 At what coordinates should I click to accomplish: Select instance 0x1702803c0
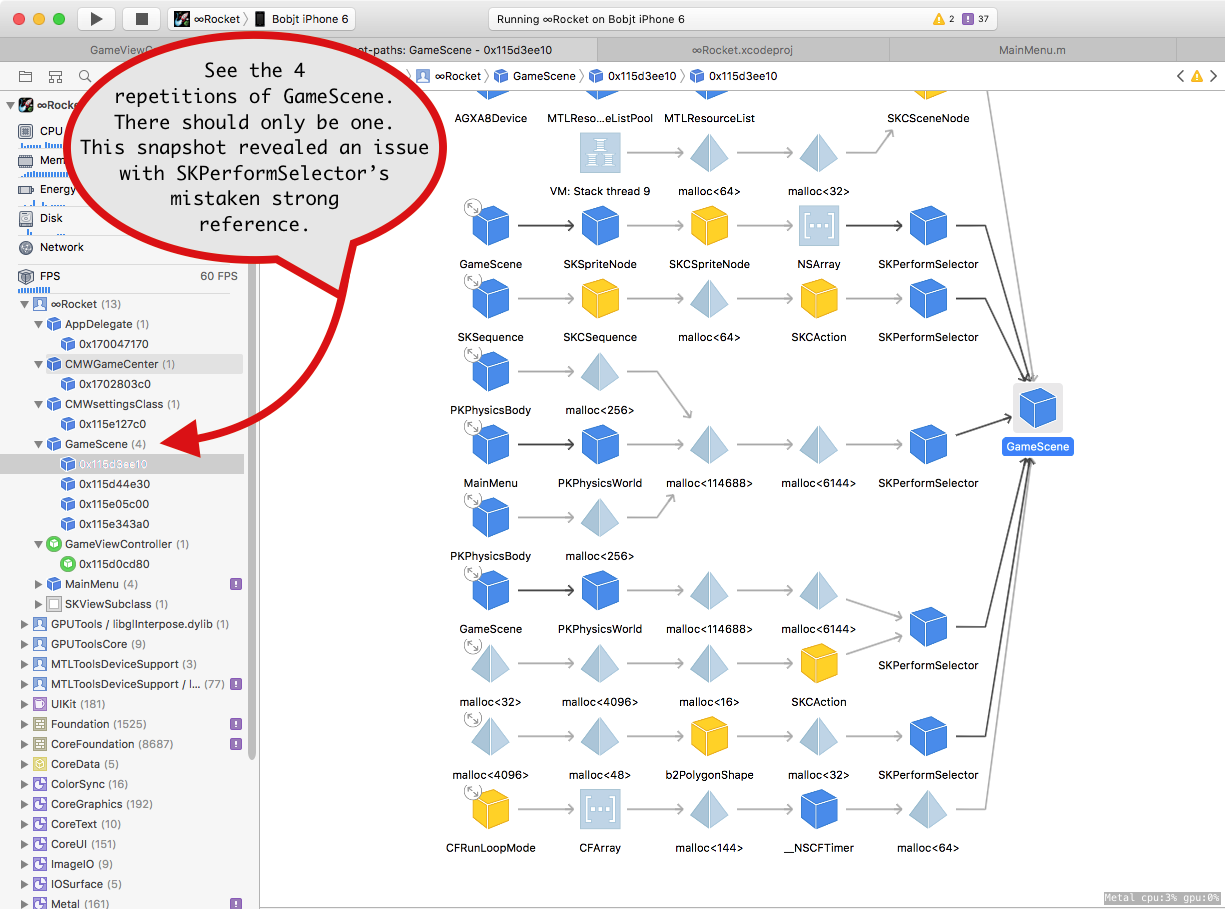tap(115, 384)
